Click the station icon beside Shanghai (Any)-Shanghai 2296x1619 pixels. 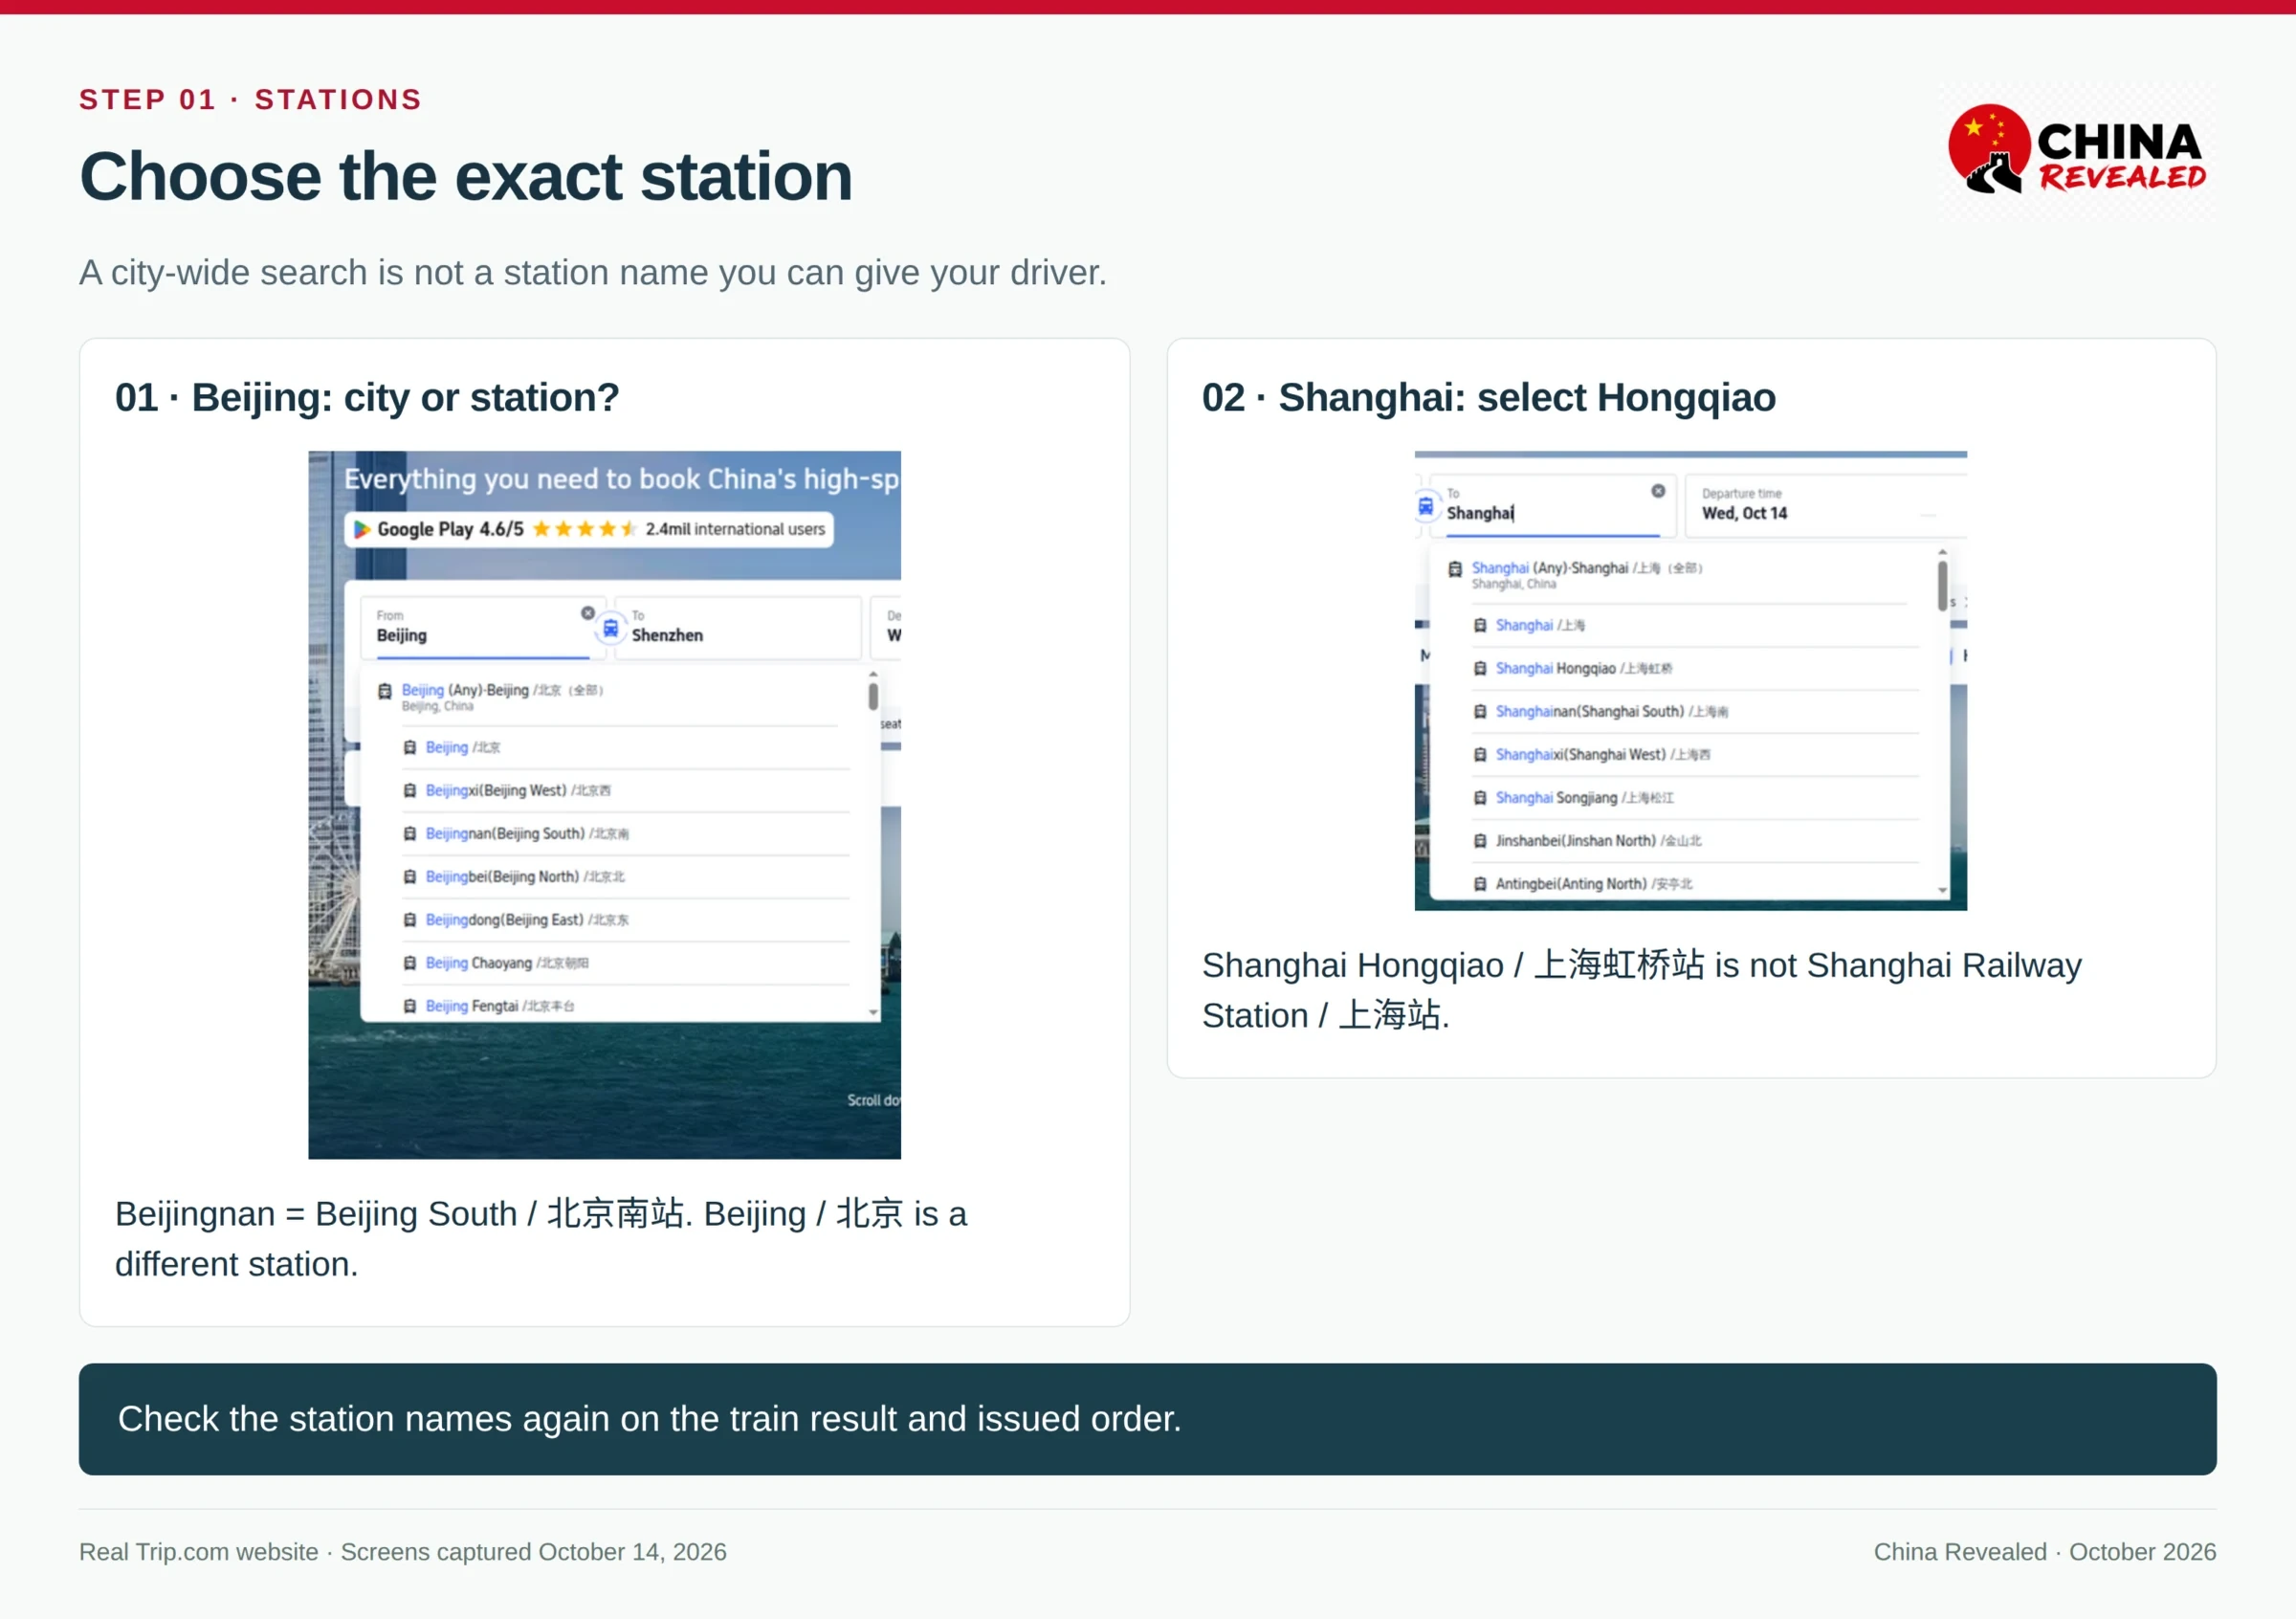(1455, 569)
